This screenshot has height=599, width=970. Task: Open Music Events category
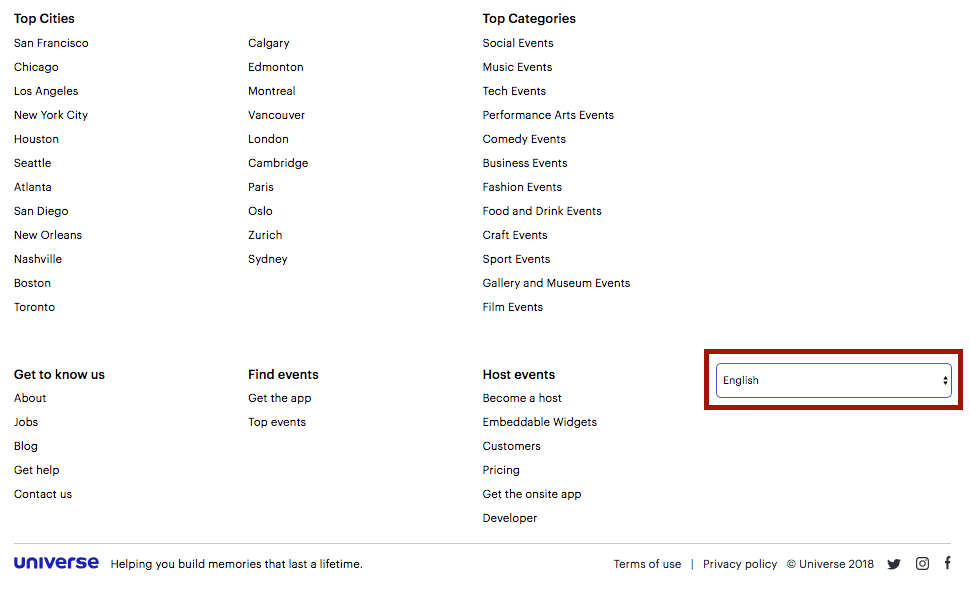[x=517, y=67]
